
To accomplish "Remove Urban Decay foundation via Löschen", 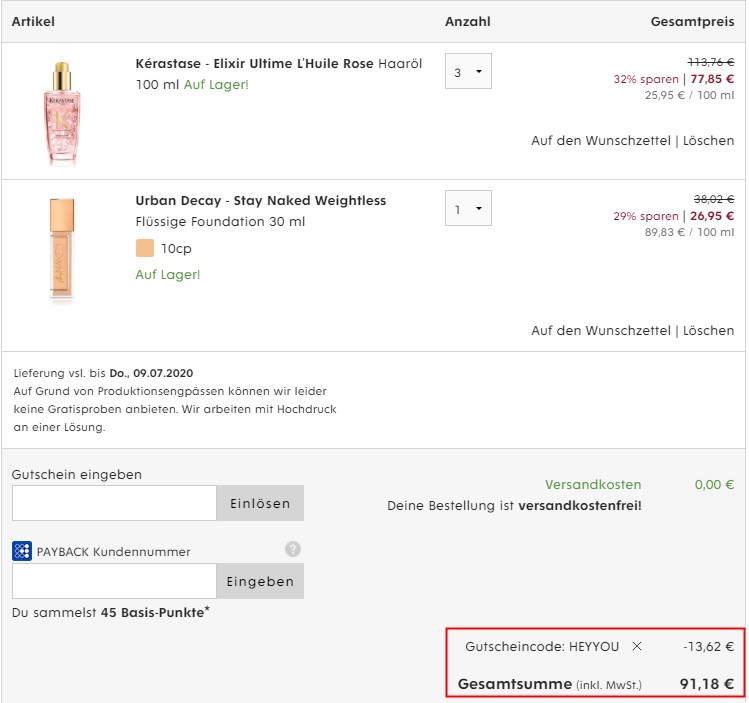I will coord(708,330).
